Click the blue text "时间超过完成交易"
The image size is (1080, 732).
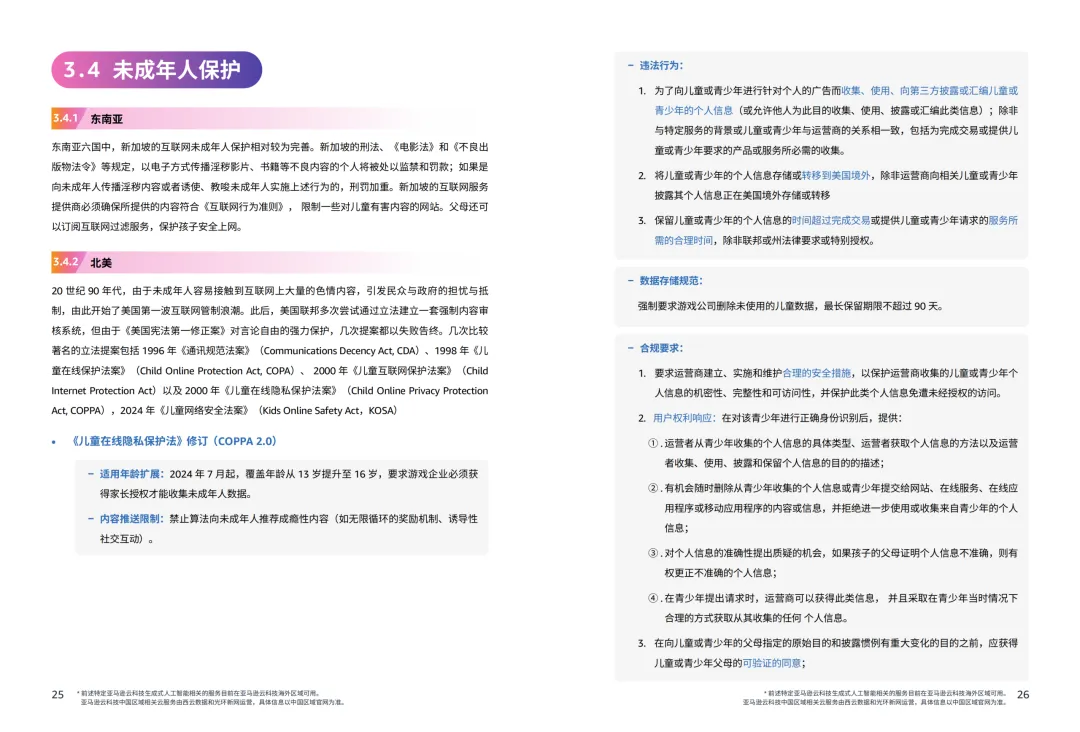[830, 220]
